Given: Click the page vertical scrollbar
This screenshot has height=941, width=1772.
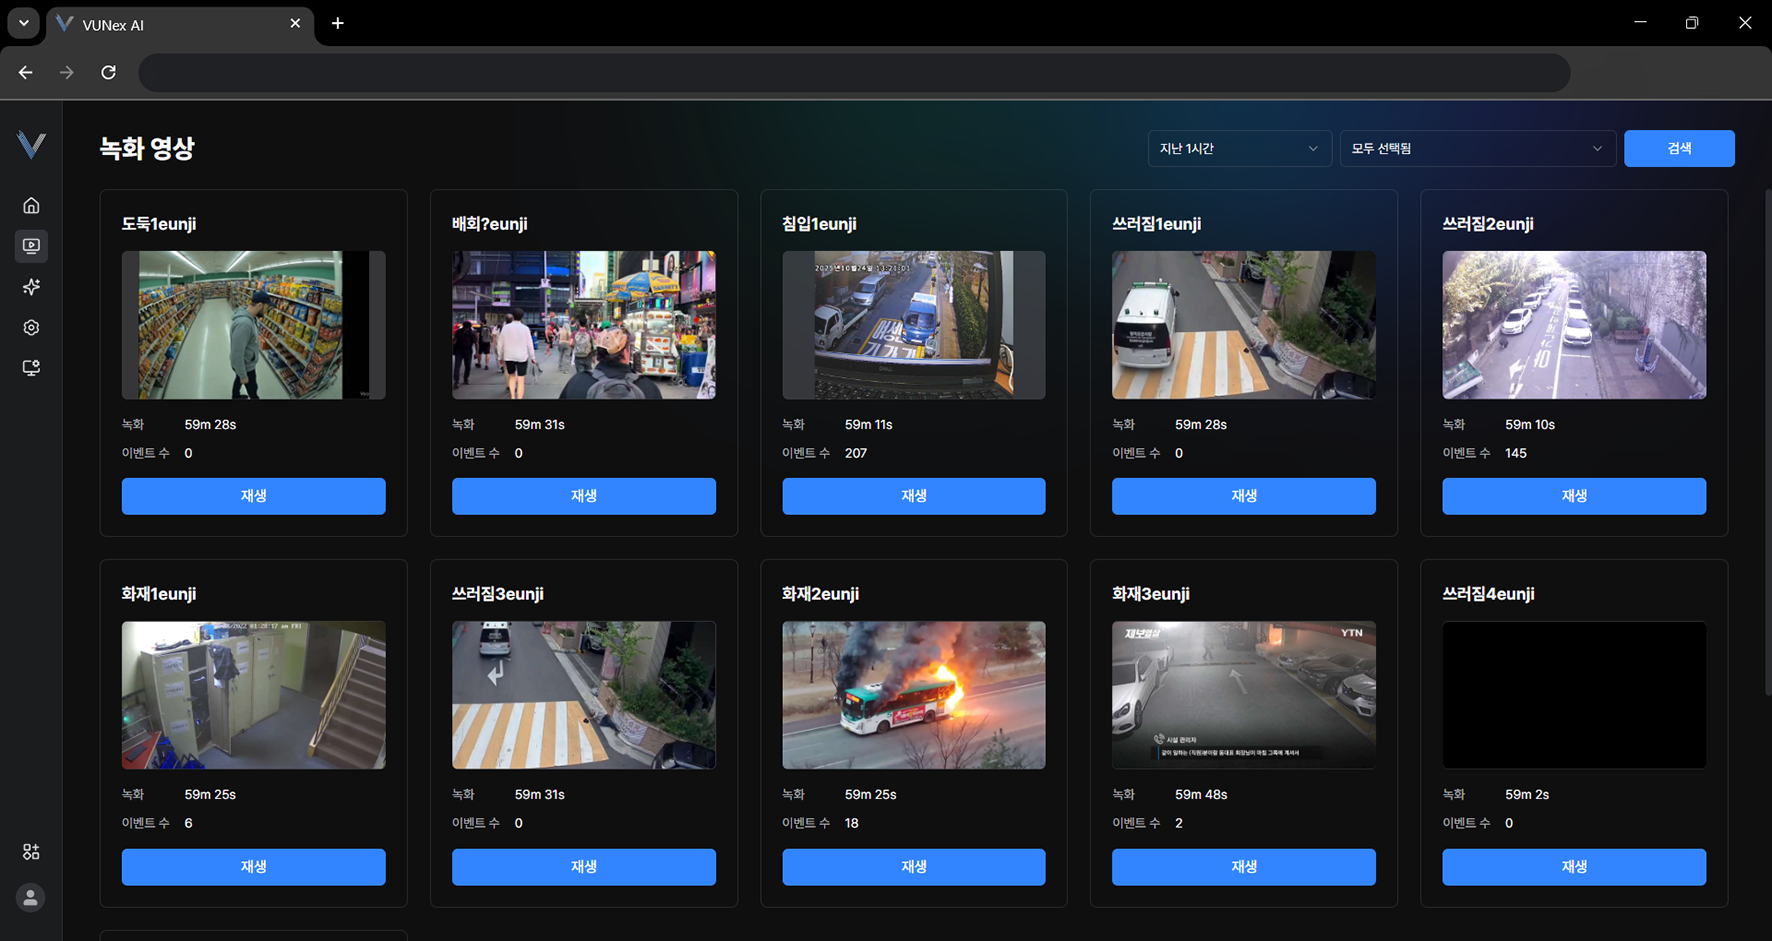Looking at the screenshot, I should 1766,440.
